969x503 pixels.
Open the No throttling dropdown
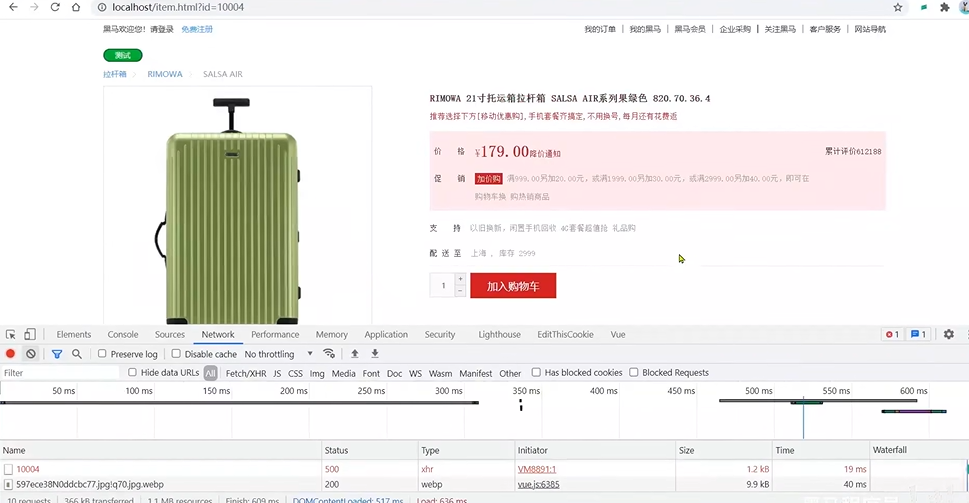click(278, 354)
